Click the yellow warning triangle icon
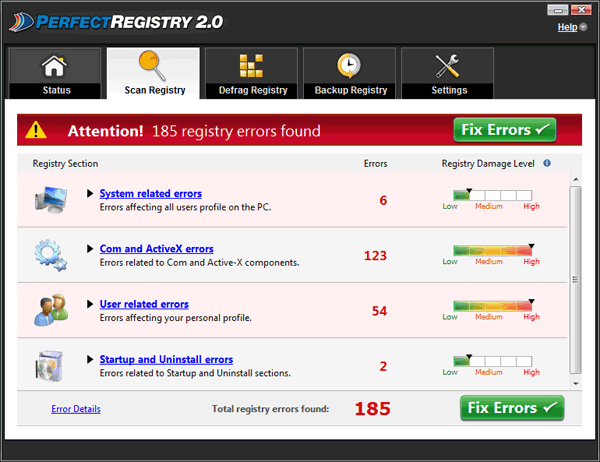This screenshot has height=462, width=600. tap(37, 130)
